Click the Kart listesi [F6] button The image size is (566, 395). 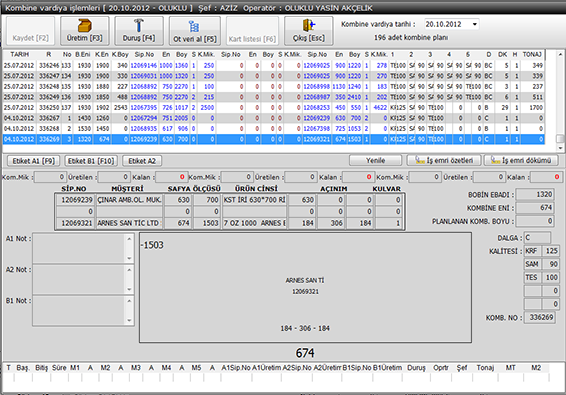[x=252, y=31]
